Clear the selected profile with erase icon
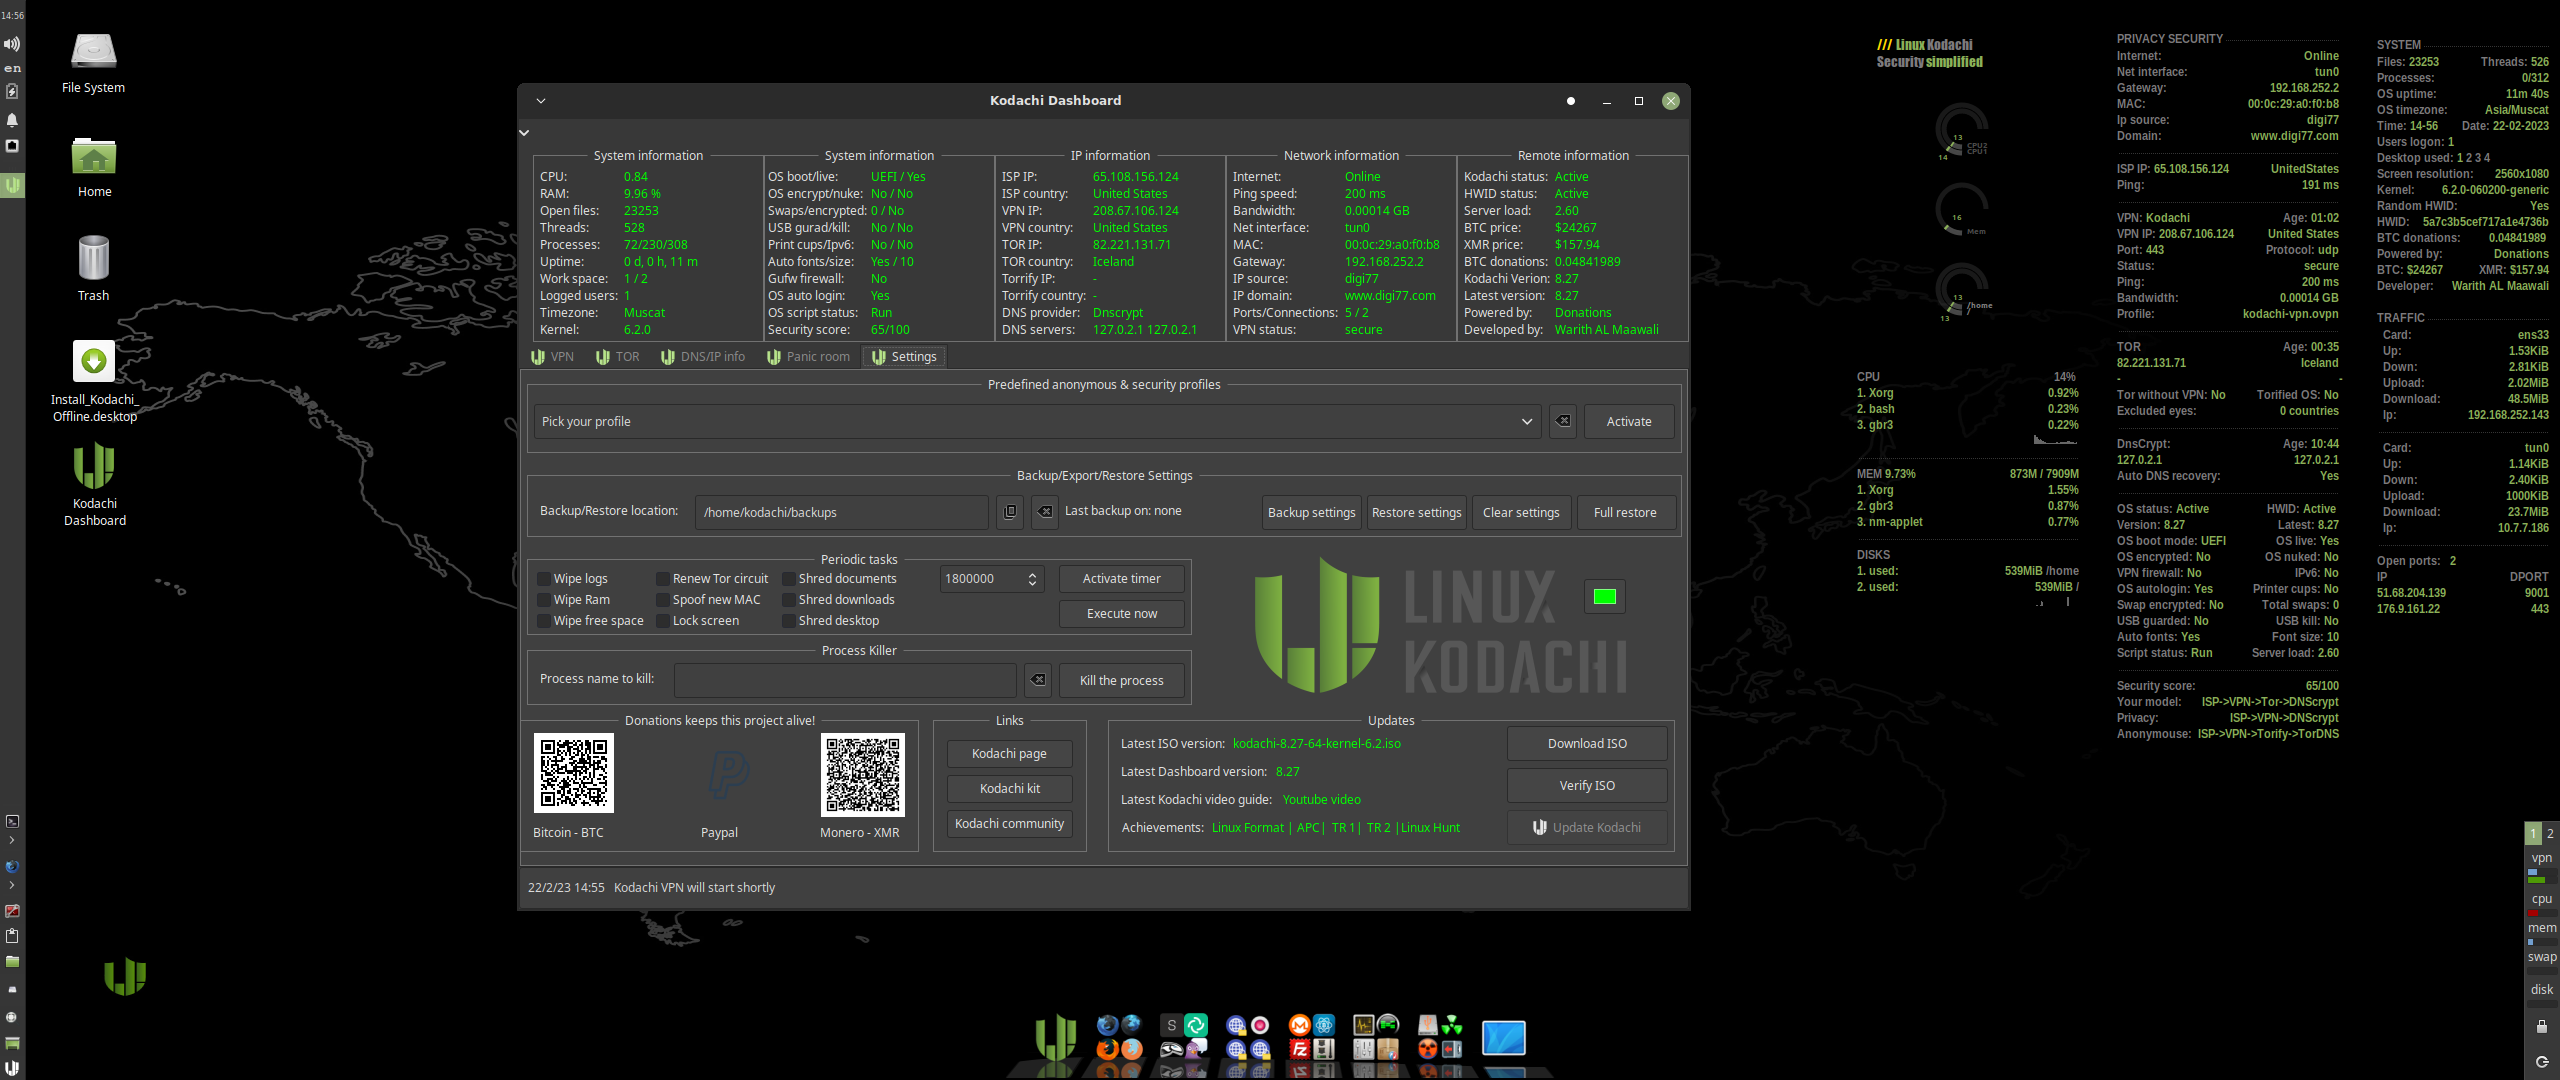This screenshot has height=1080, width=2560. coord(1563,421)
